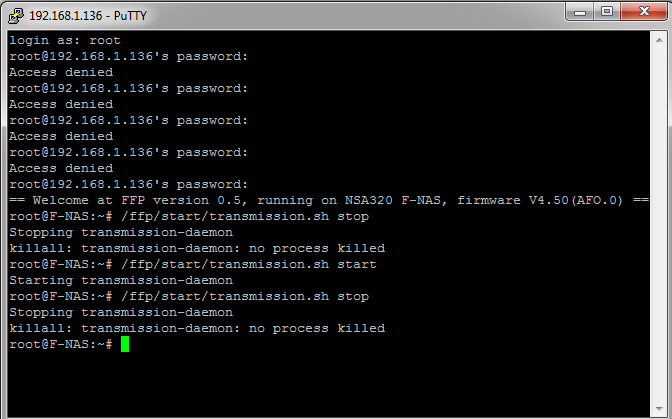Click the scrollbar up arrow

(x=659, y=40)
